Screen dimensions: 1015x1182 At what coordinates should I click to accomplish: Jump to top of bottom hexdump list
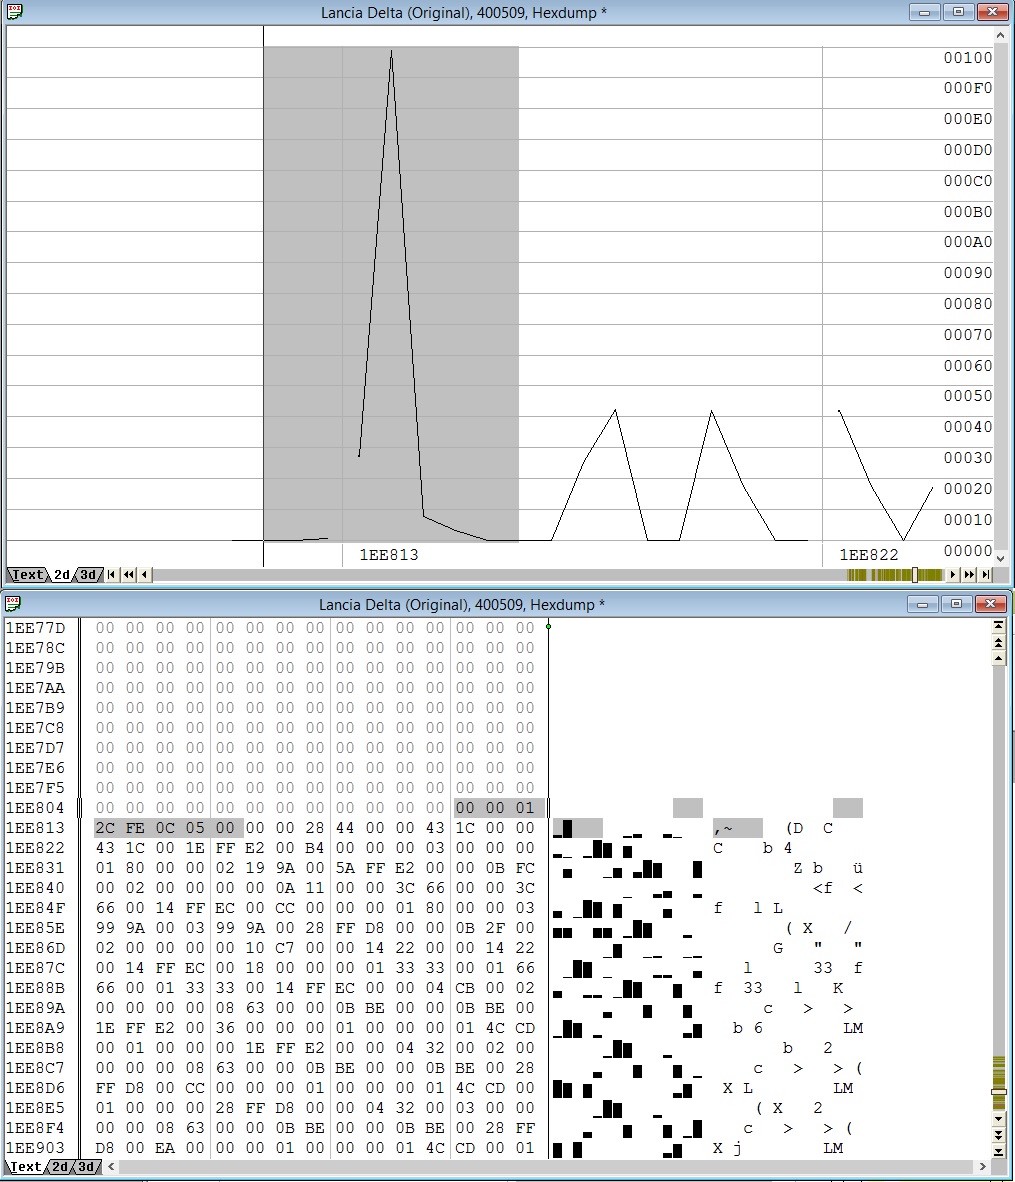998,626
